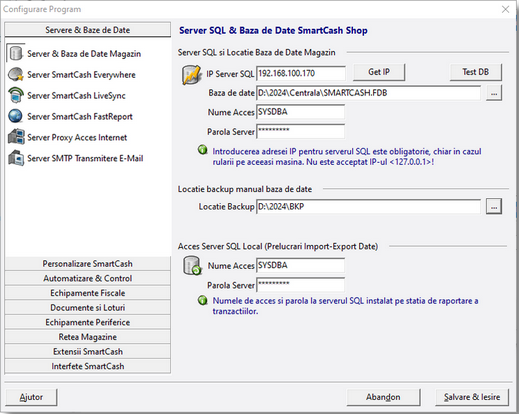Click the Get IP button
Screen dimensions: 519x414
(379, 72)
